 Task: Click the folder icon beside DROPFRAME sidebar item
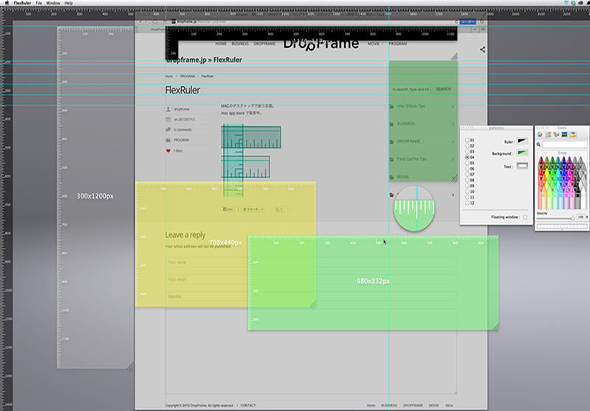tap(392, 142)
